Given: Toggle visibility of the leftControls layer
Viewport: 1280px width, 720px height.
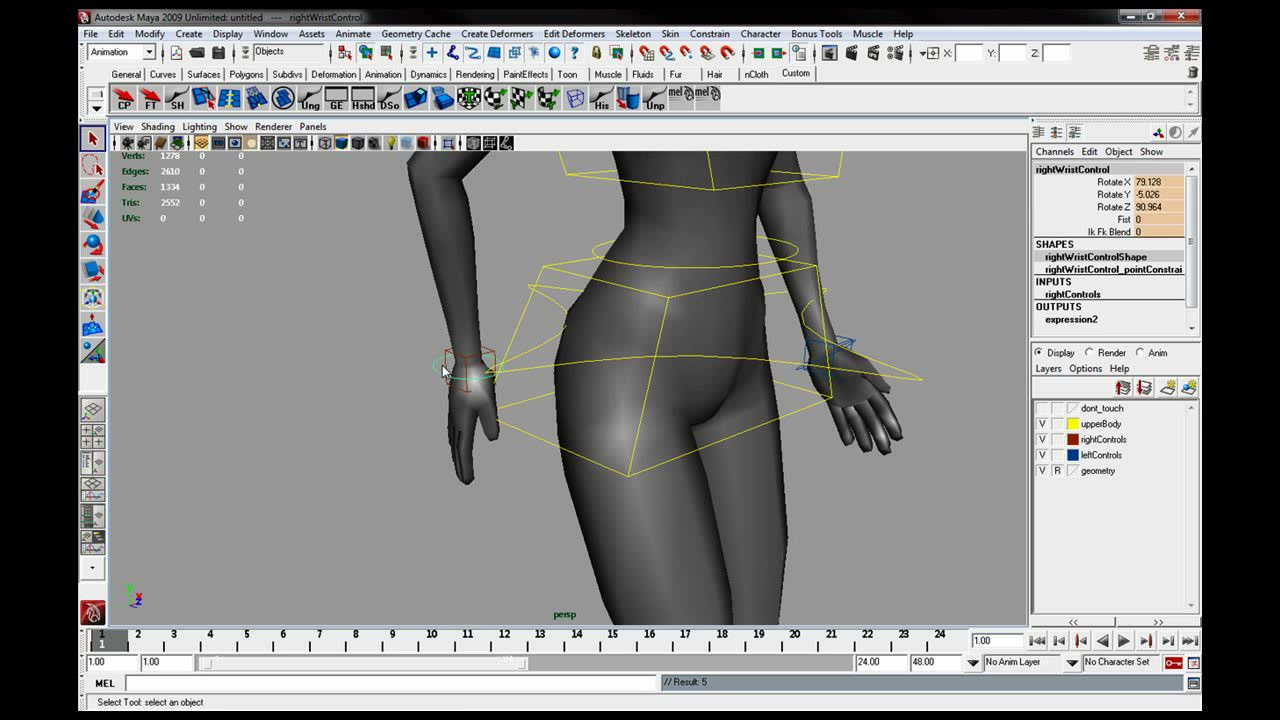Looking at the screenshot, I should click(1042, 455).
